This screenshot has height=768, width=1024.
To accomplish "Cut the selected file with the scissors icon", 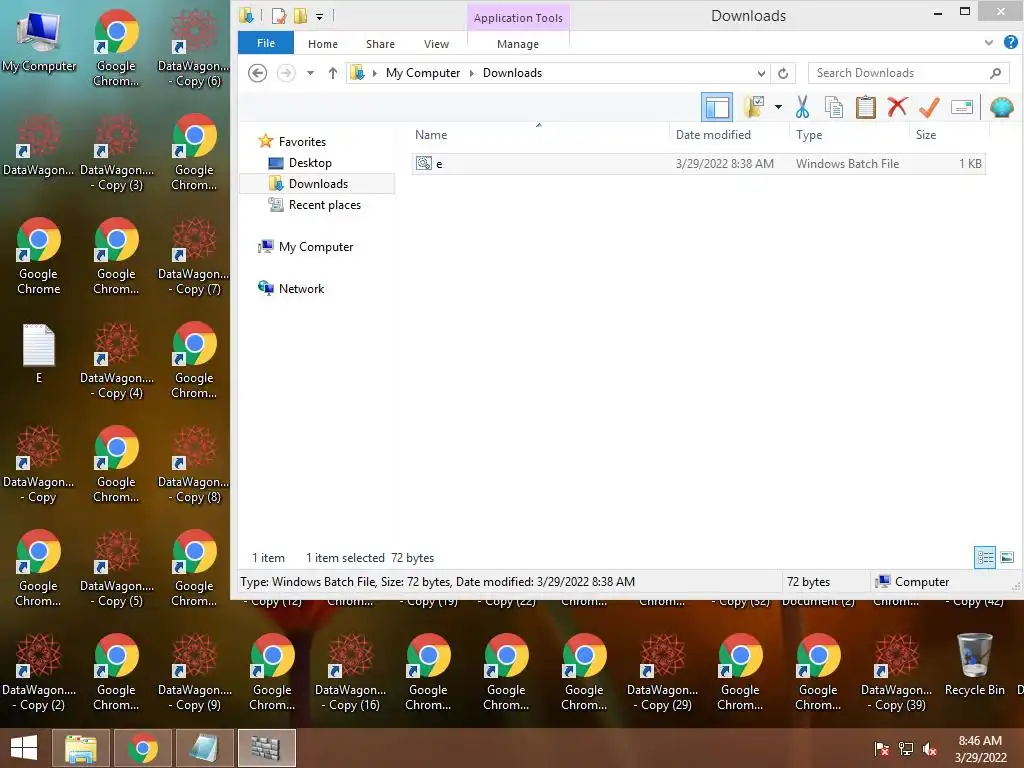I will point(802,107).
